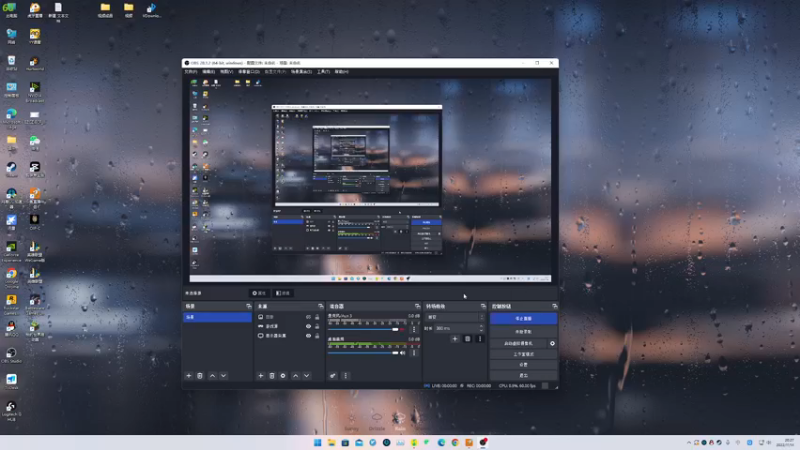Click the 退出 exit button in Controls
The height and width of the screenshot is (450, 800).
point(523,376)
